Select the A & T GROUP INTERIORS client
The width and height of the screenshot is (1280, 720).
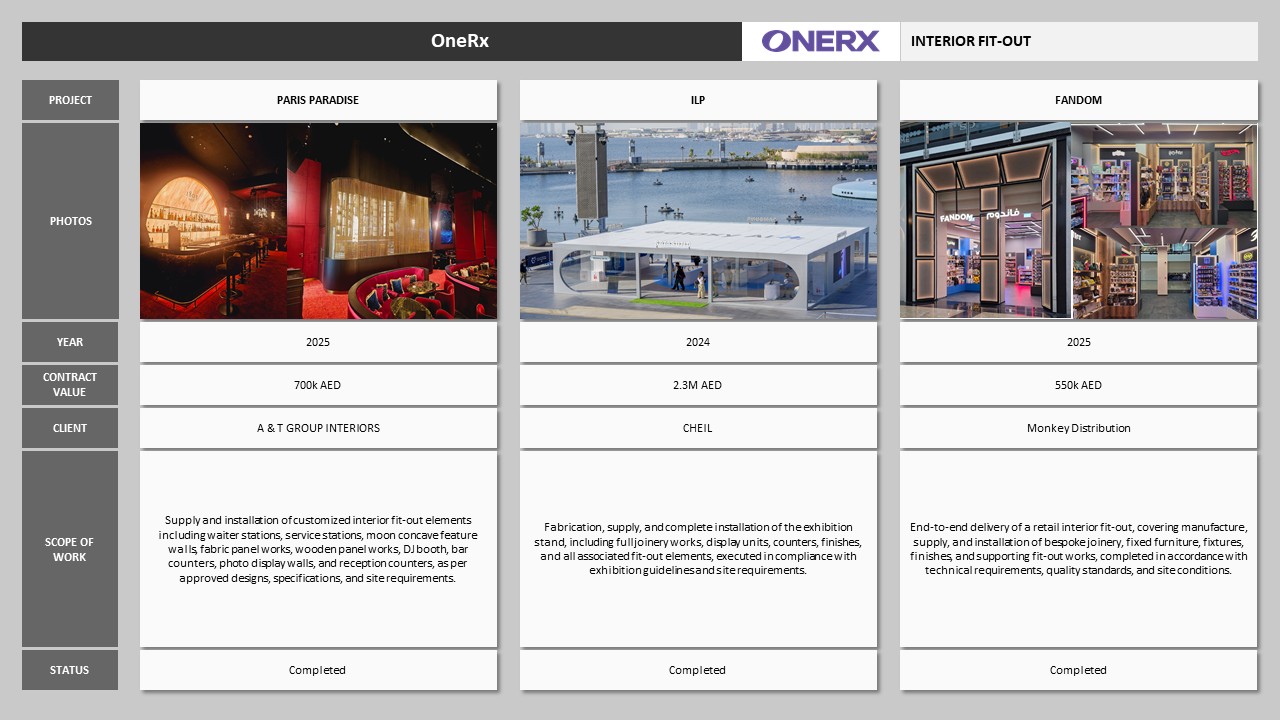318,428
